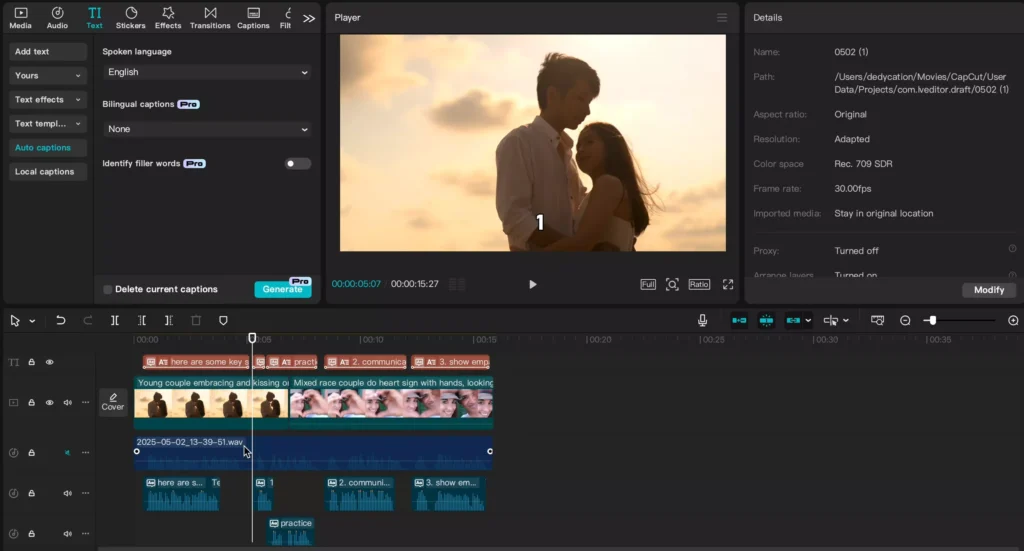1024x551 pixels.
Task: Lock the main video track
Action: pyautogui.click(x=31, y=403)
